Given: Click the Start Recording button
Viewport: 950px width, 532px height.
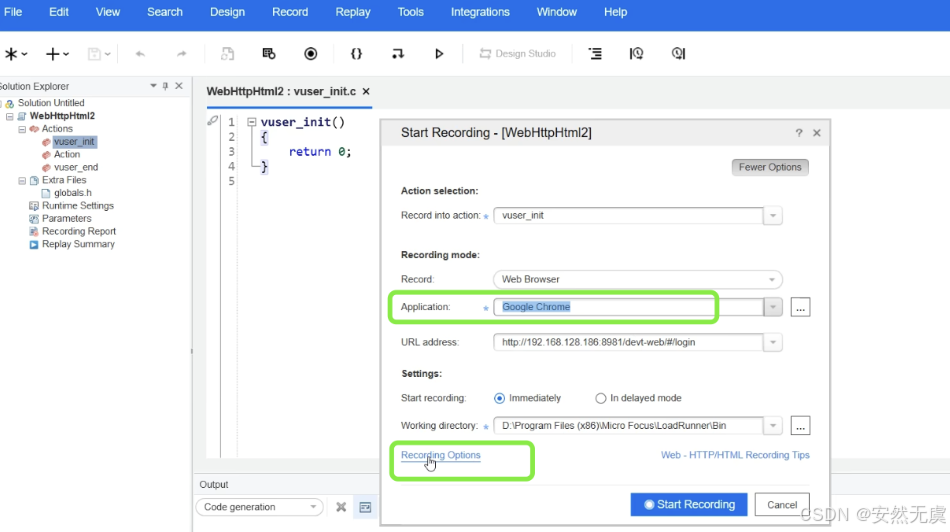Looking at the screenshot, I should click(x=689, y=505).
